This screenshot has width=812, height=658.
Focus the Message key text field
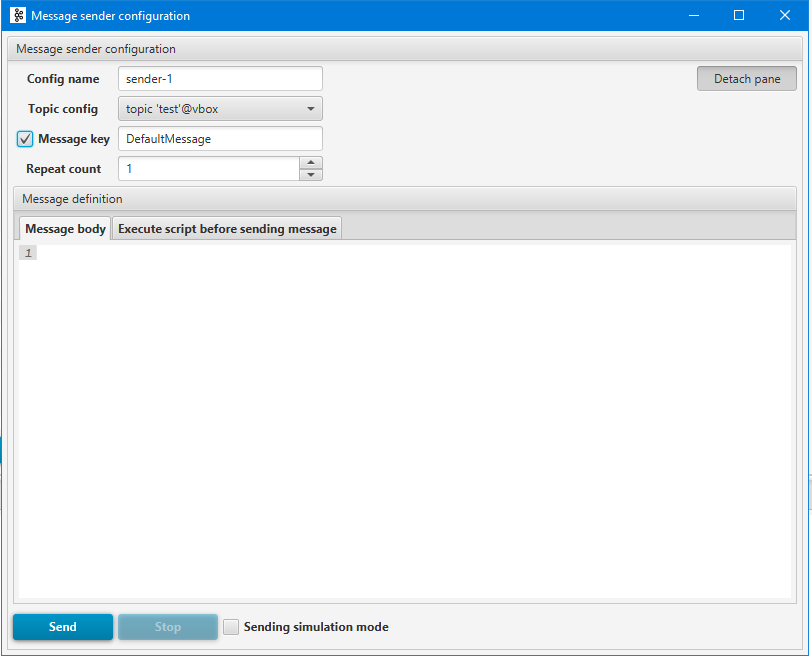tap(220, 139)
